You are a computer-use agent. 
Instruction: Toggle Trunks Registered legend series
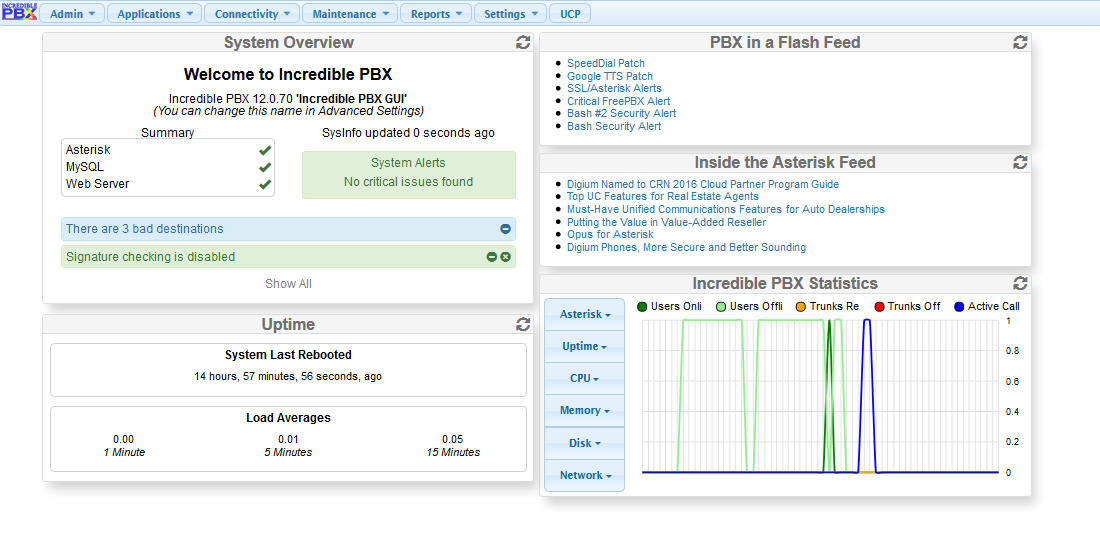pyautogui.click(x=827, y=306)
